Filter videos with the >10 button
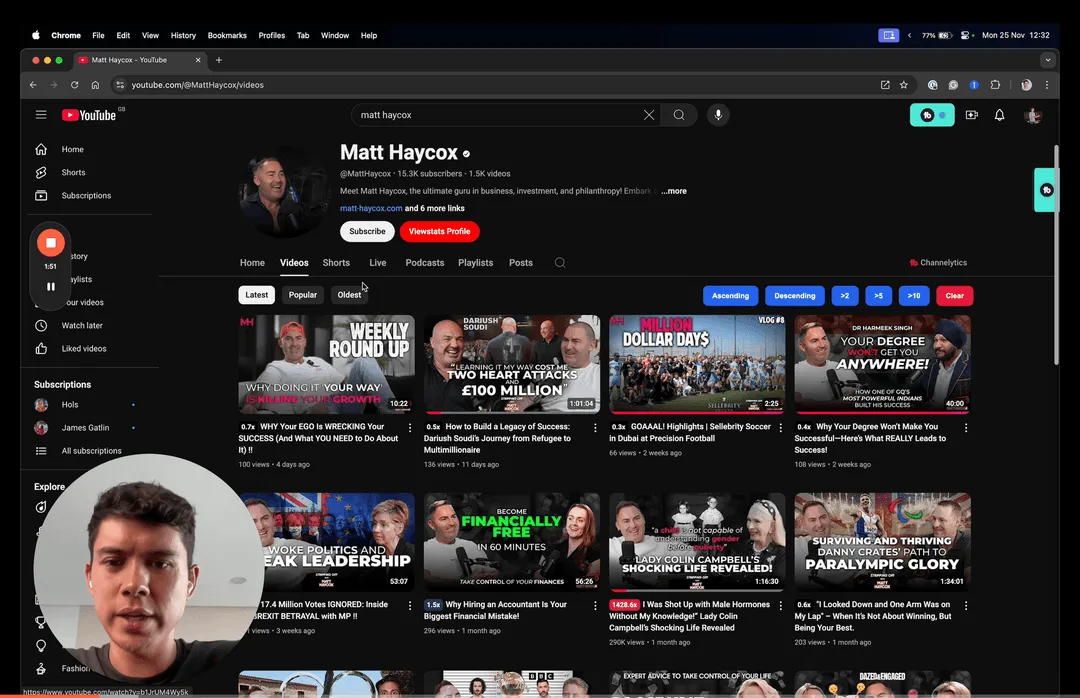The image size is (1080, 698). pos(913,296)
